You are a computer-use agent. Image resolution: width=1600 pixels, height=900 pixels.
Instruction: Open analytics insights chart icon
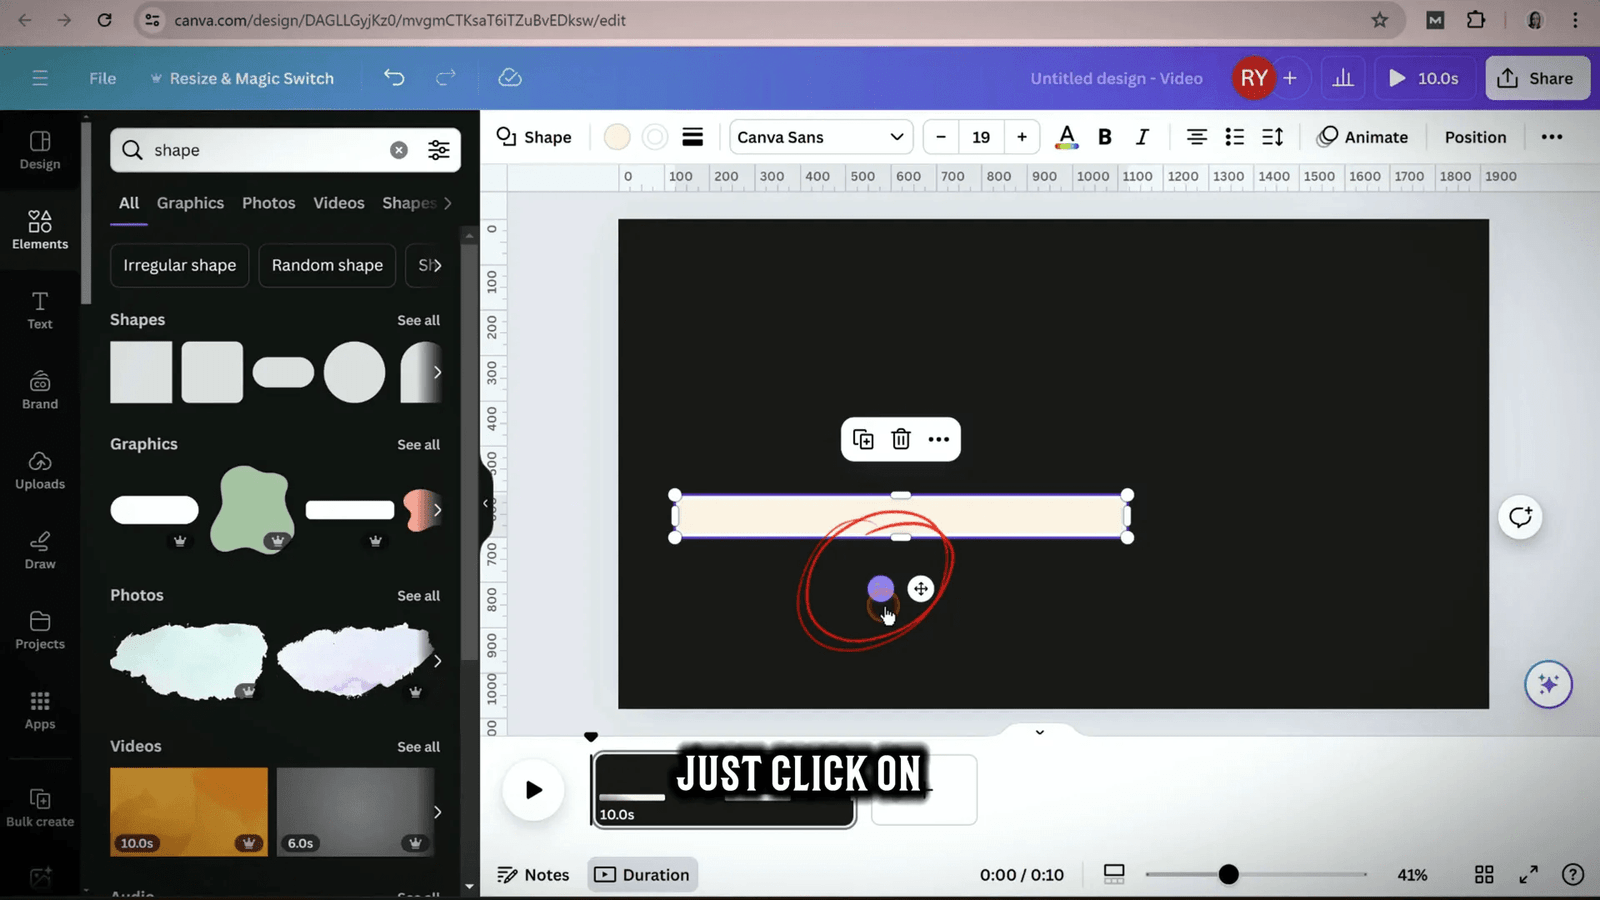[x=1343, y=78]
